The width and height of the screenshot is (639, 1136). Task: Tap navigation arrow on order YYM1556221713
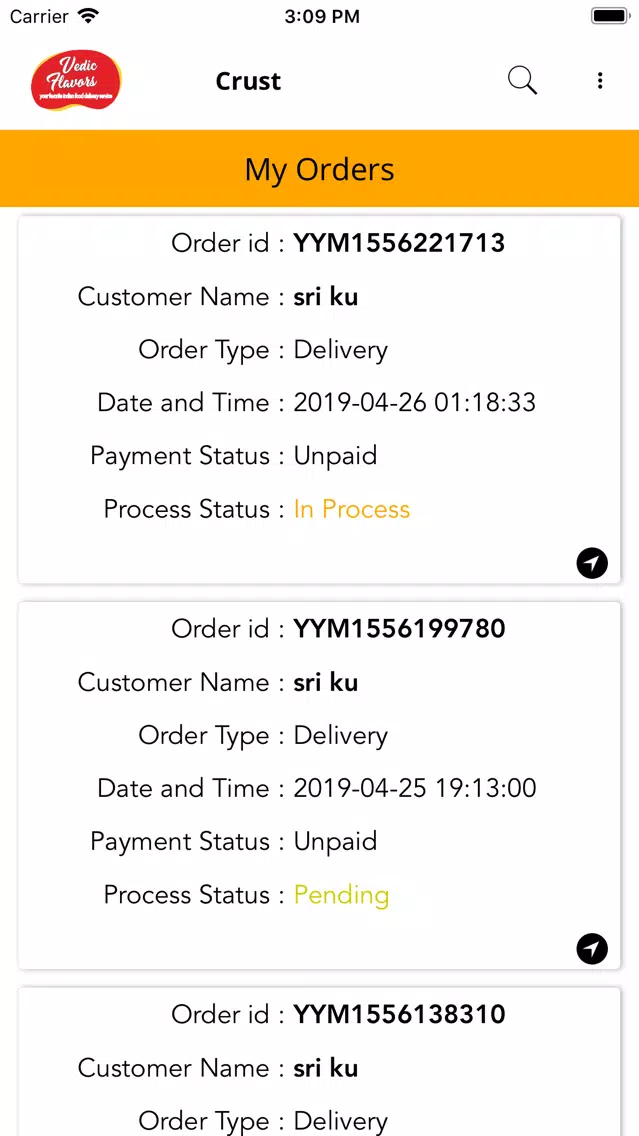592,564
